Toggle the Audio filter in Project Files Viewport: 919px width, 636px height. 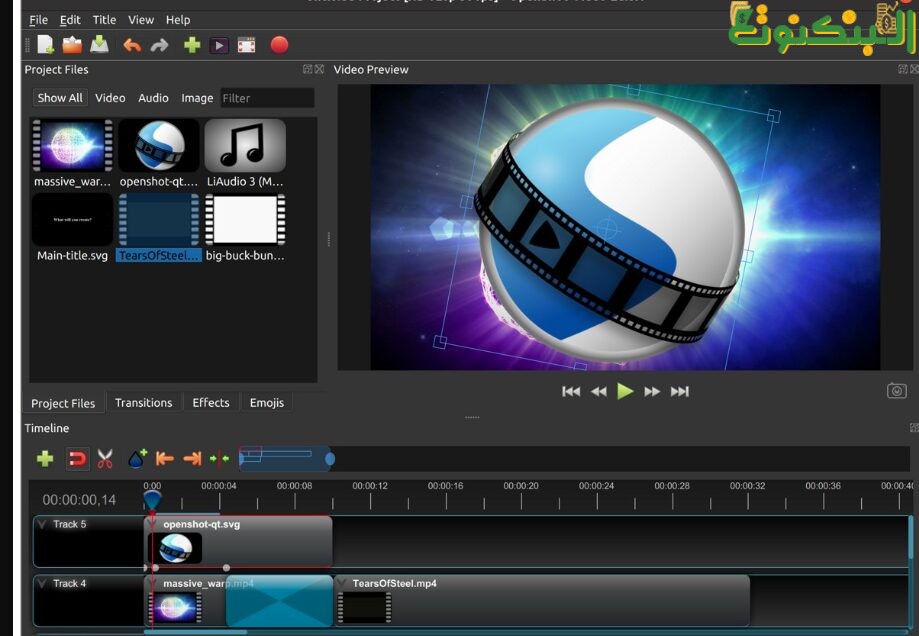(x=153, y=98)
